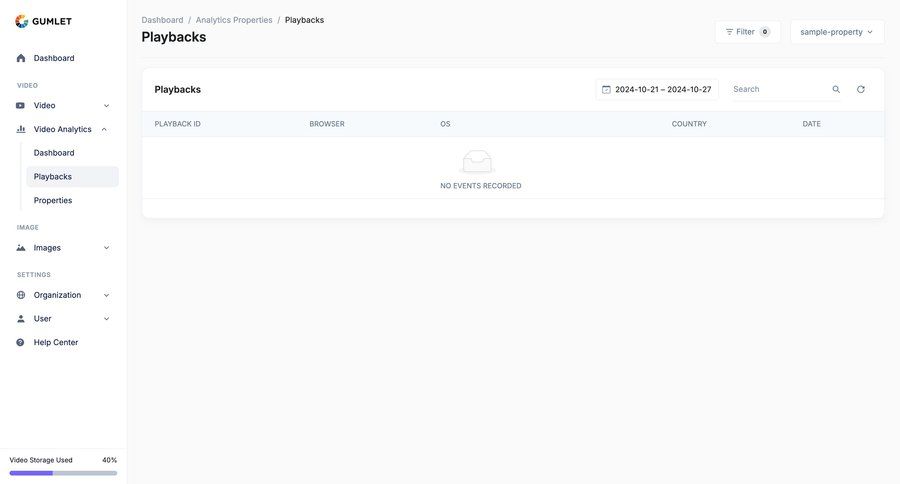Image resolution: width=900 pixels, height=484 pixels.
Task: Click the Help Center question mark icon
Action: (x=21, y=342)
